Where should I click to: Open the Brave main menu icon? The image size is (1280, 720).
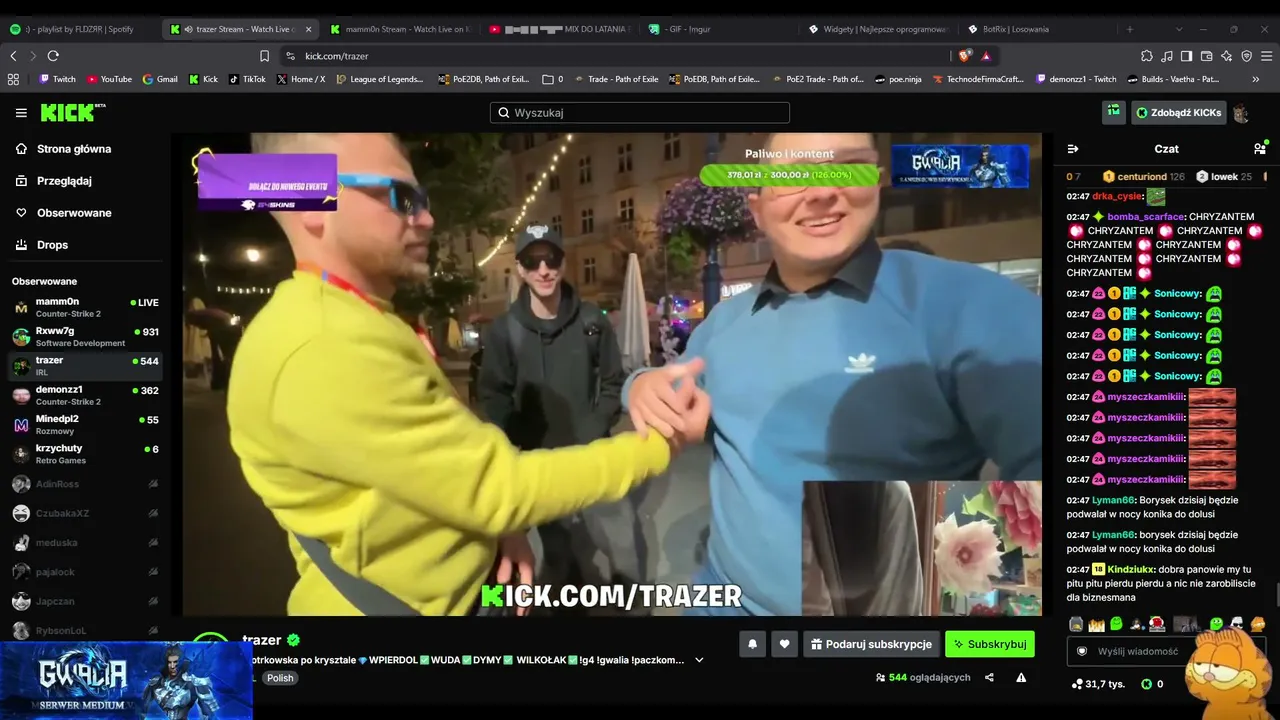[x=1266, y=56]
